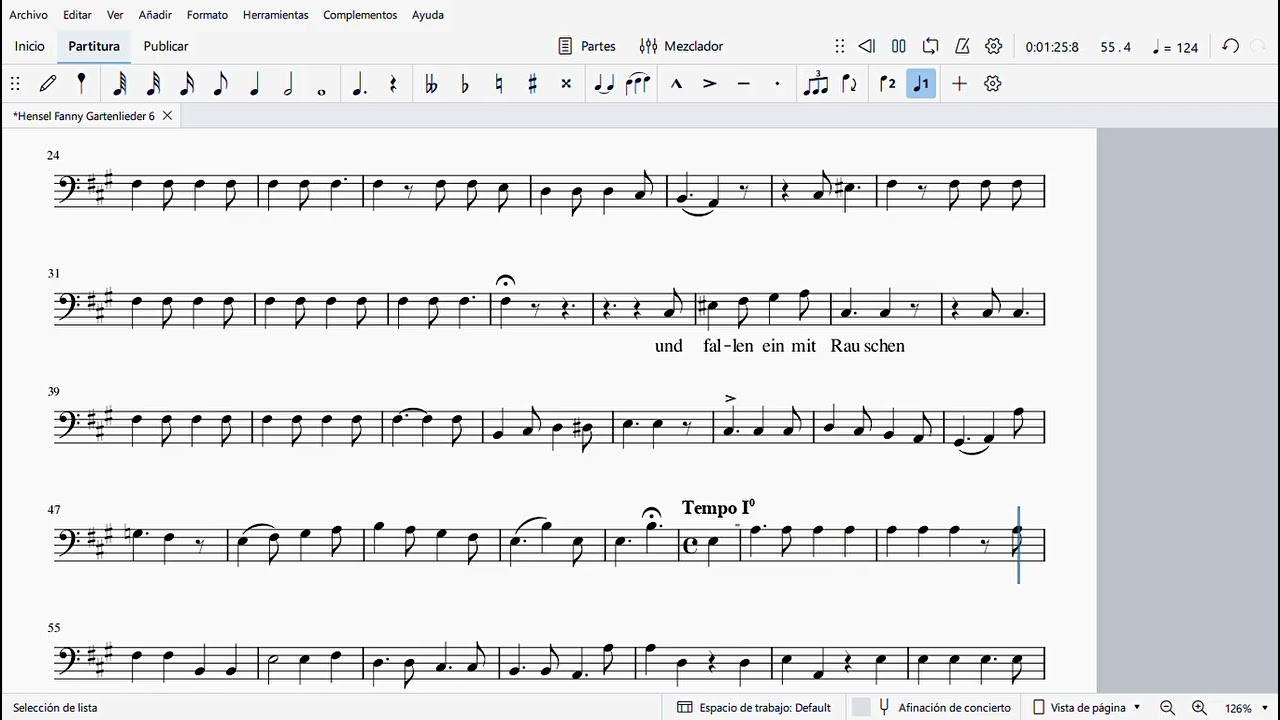Switch to voice 1
Image resolution: width=1280 pixels, height=720 pixels.
[x=921, y=84]
